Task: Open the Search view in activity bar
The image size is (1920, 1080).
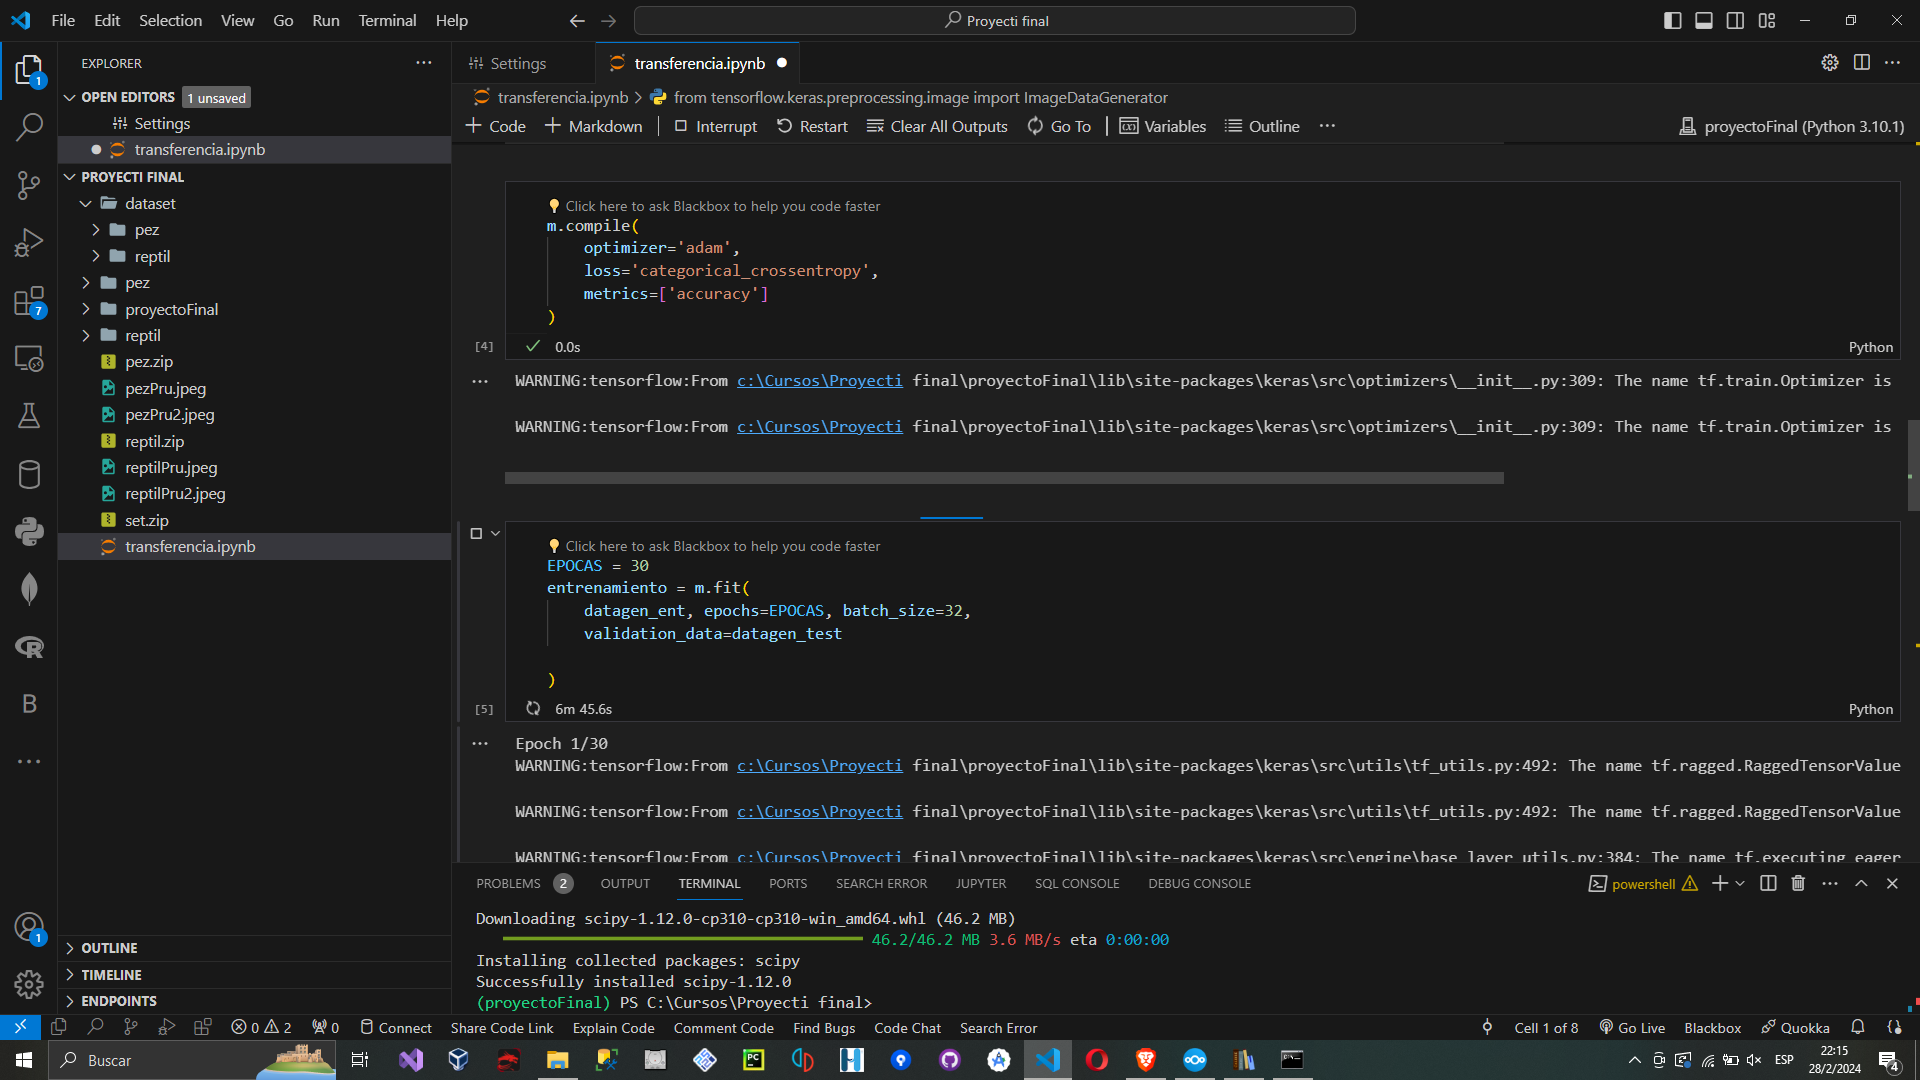Action: coord(29,127)
